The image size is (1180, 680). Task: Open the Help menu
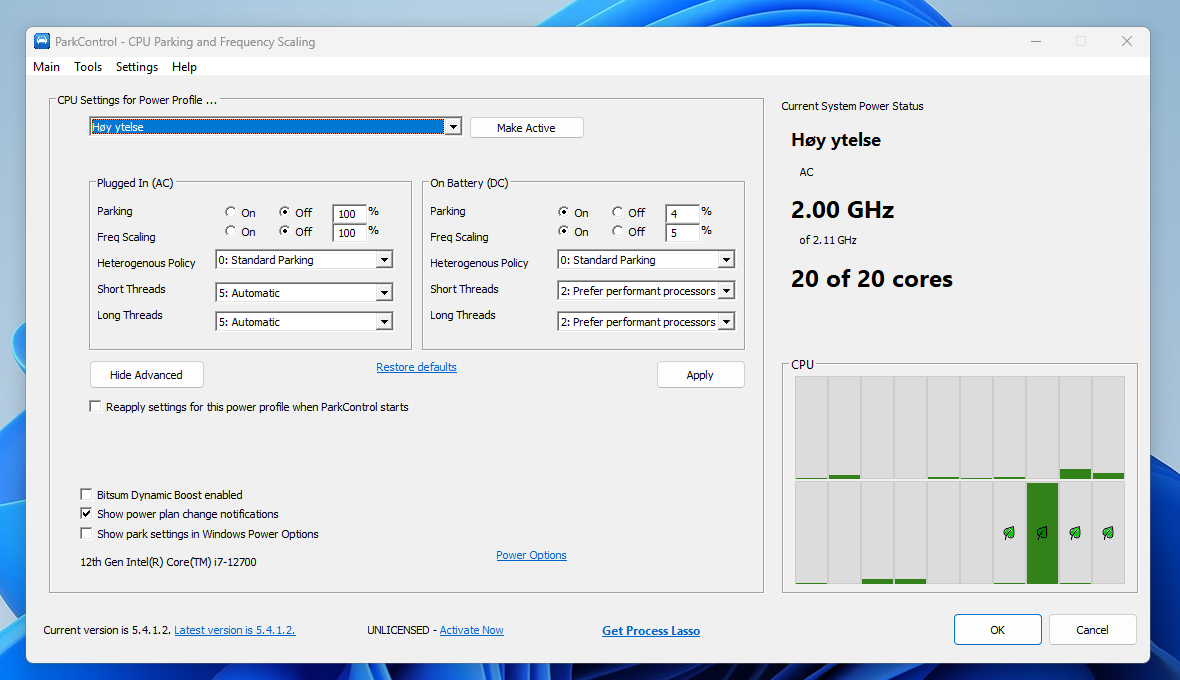pyautogui.click(x=184, y=67)
